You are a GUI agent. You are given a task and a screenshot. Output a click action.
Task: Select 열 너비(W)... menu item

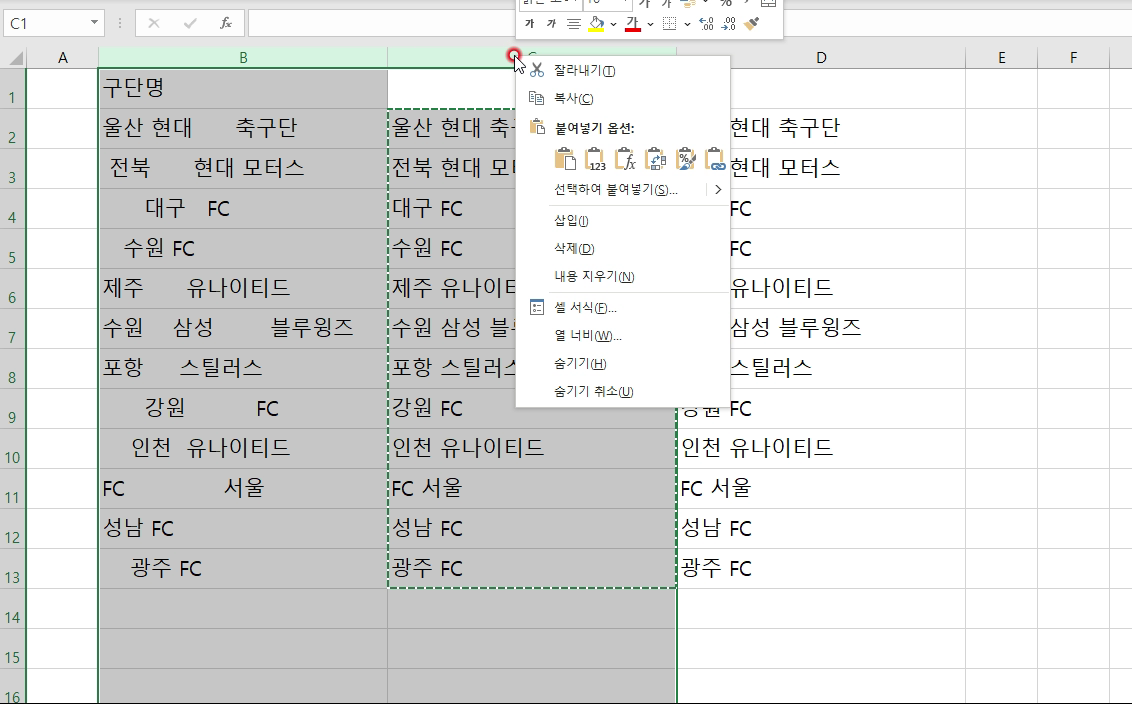(588, 336)
